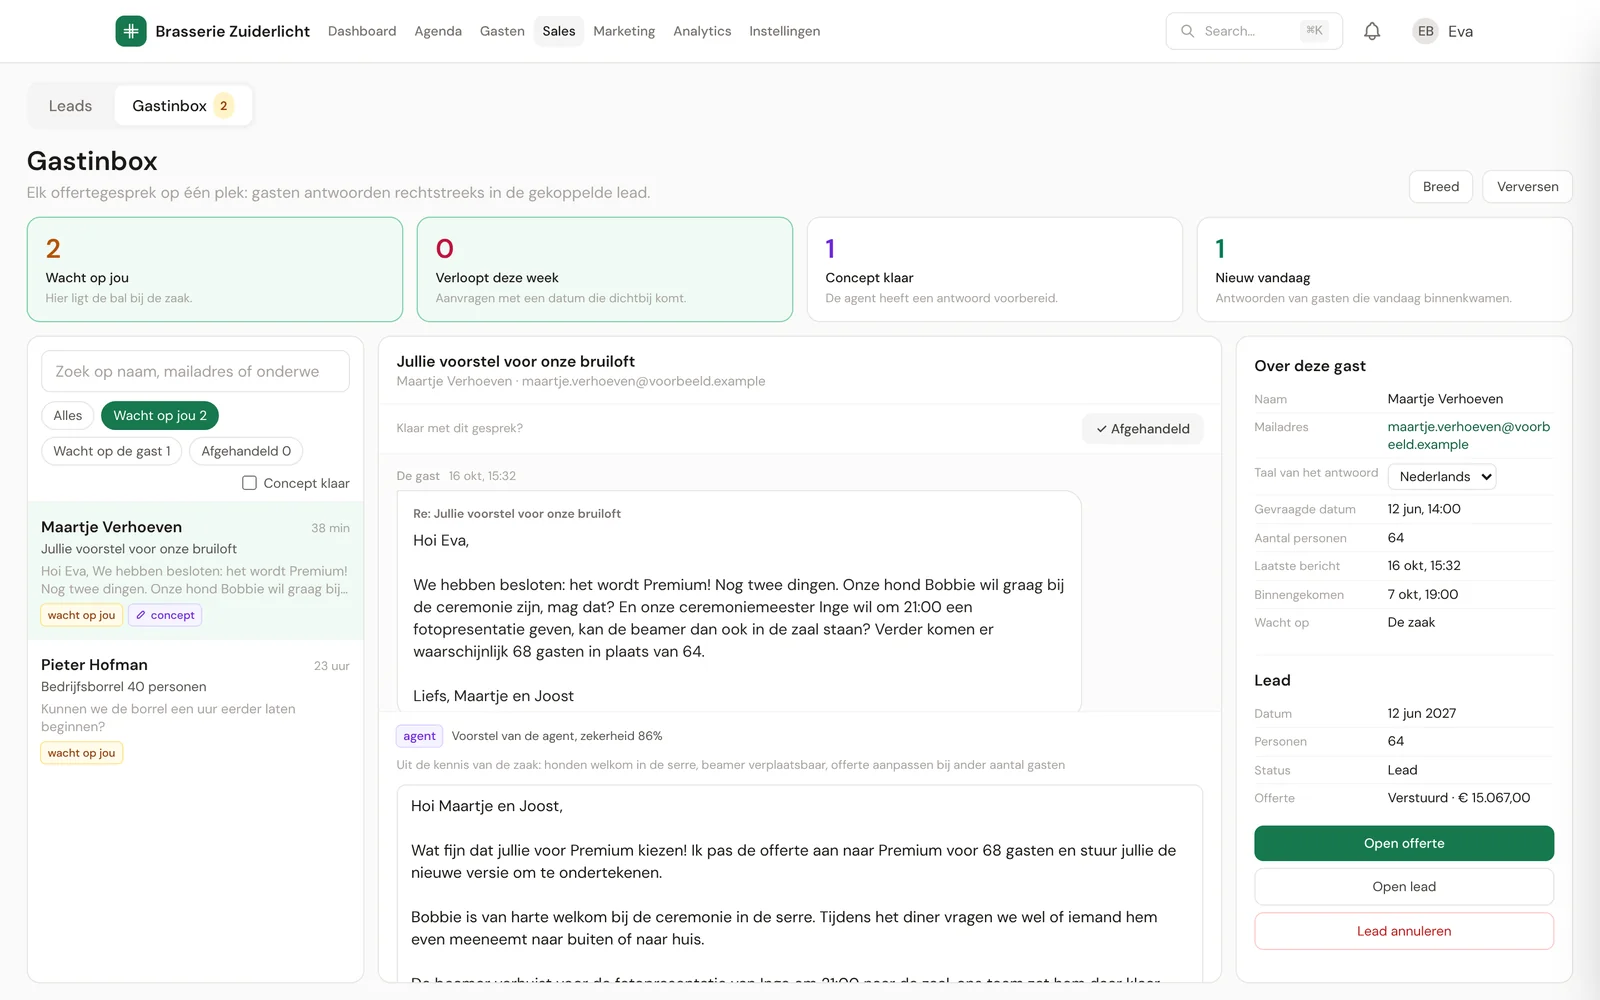
Task: Filter conversations by Alles
Action: (68, 416)
